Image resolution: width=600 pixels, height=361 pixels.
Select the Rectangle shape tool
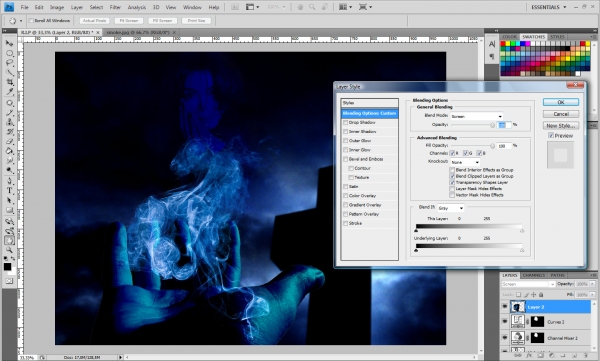tap(10, 210)
